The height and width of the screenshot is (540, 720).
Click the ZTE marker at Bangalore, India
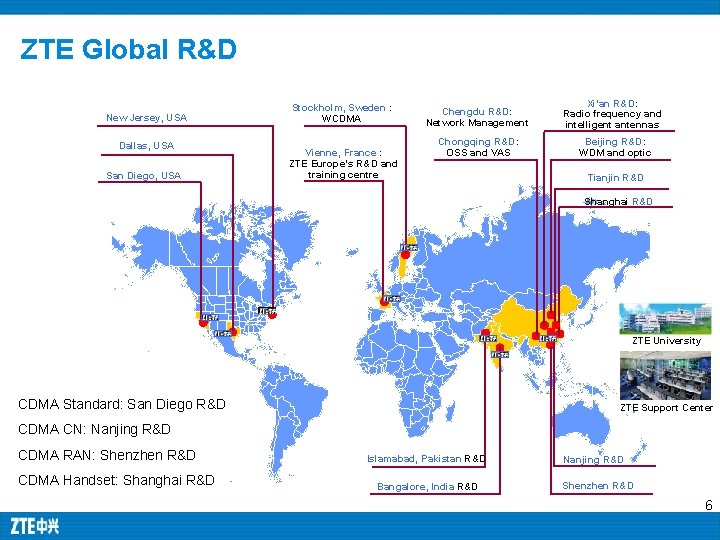500,354
